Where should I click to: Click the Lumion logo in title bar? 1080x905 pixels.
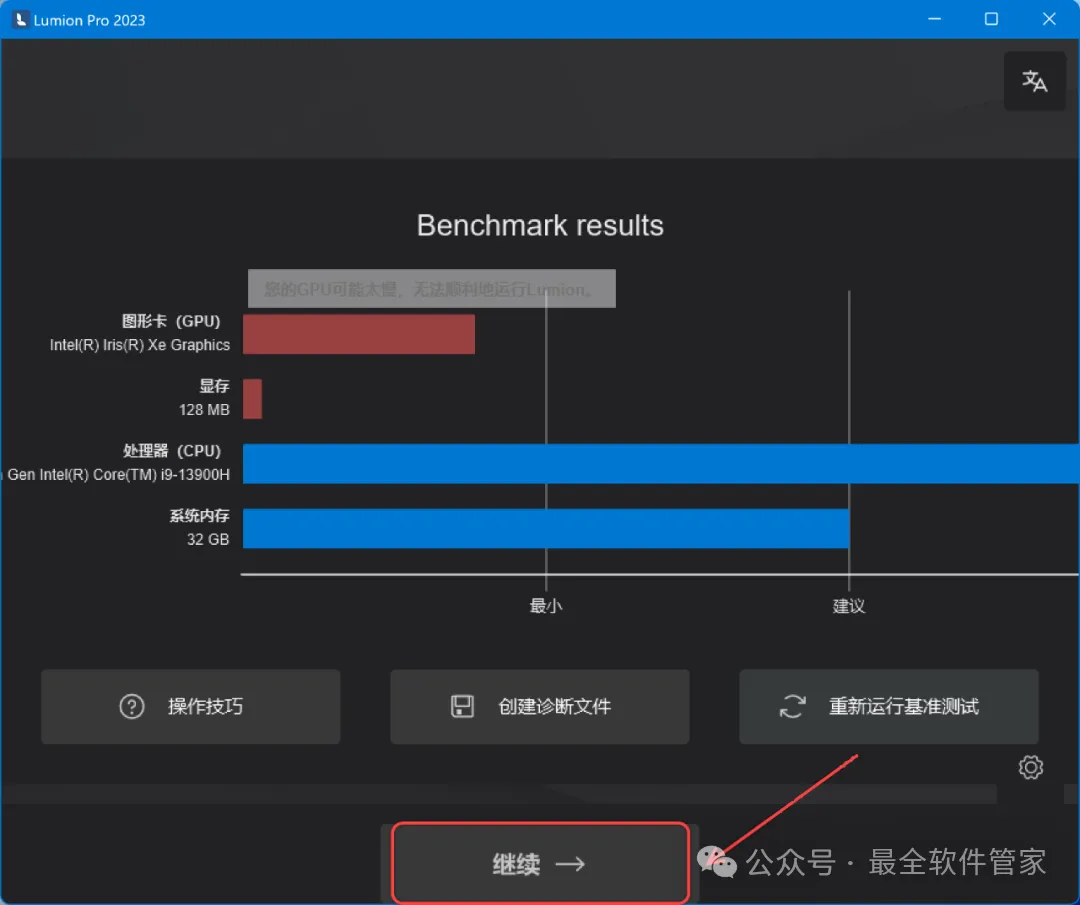(x=21, y=19)
